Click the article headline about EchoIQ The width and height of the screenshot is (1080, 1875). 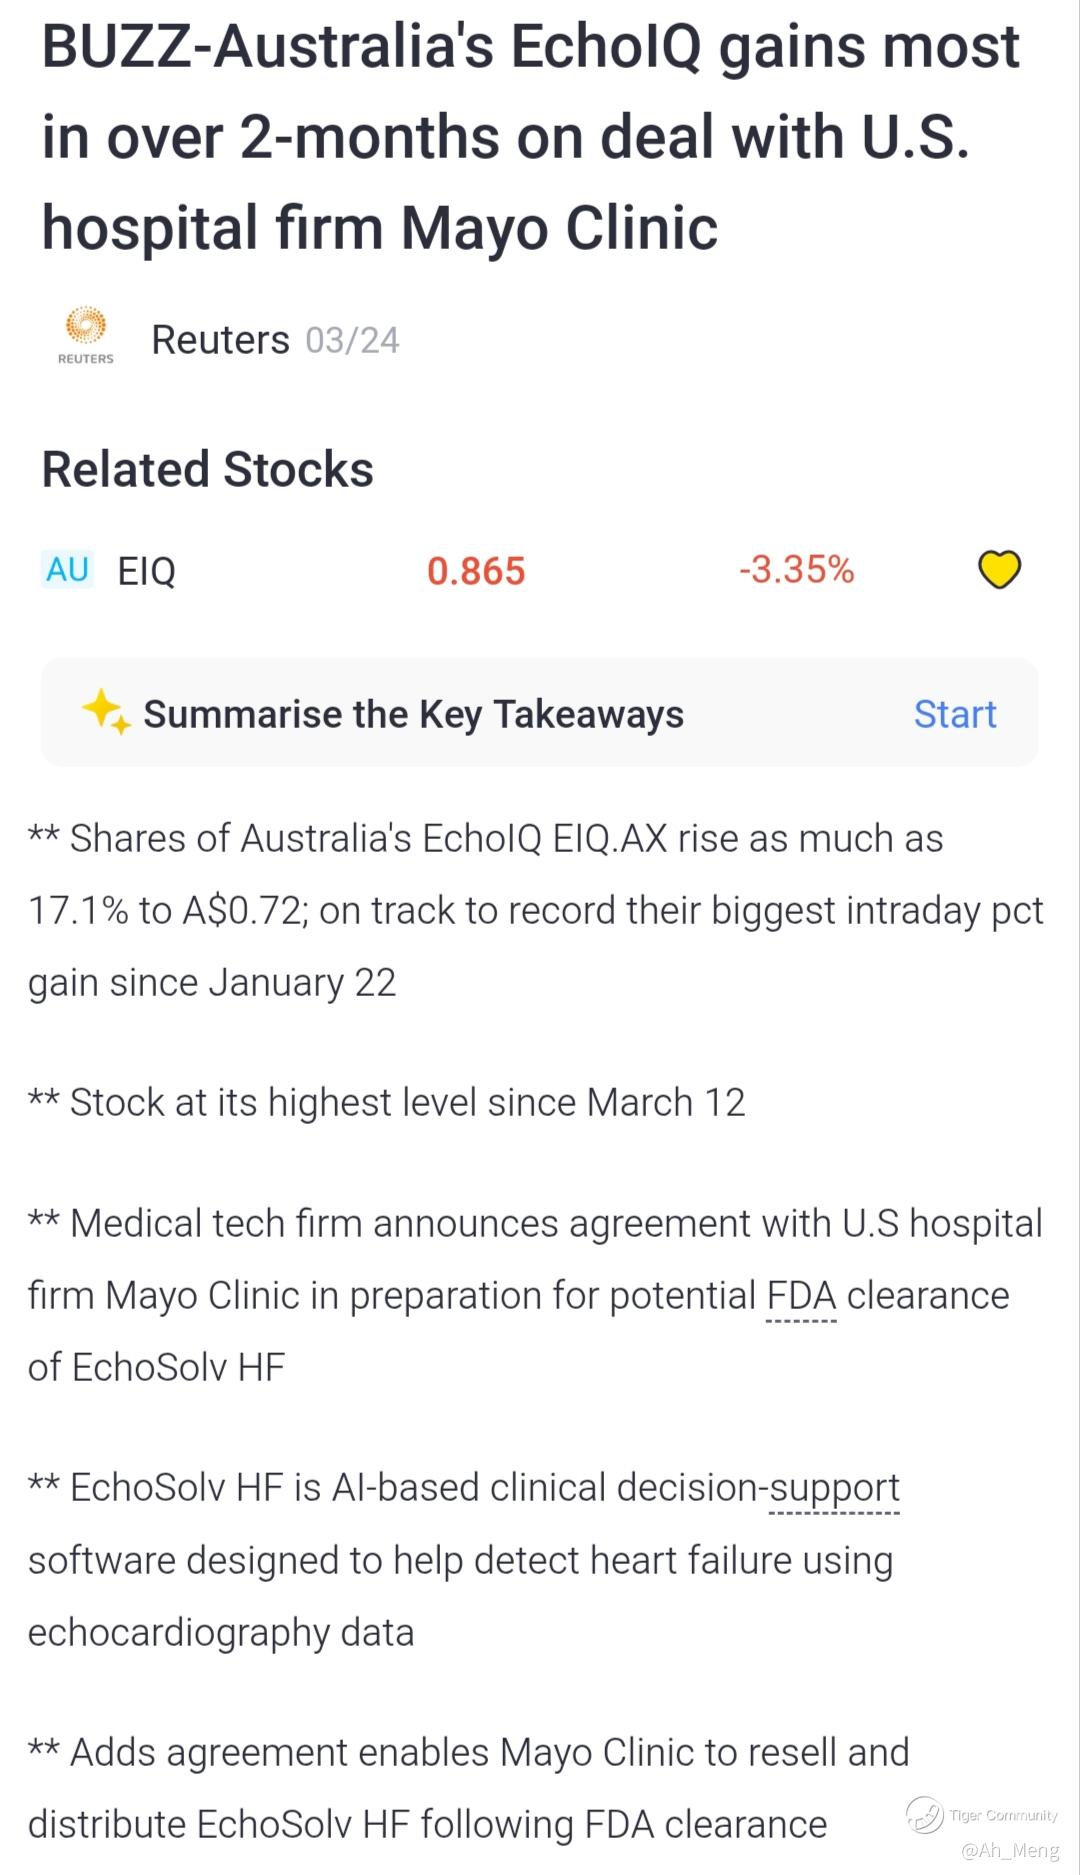coord(531,137)
